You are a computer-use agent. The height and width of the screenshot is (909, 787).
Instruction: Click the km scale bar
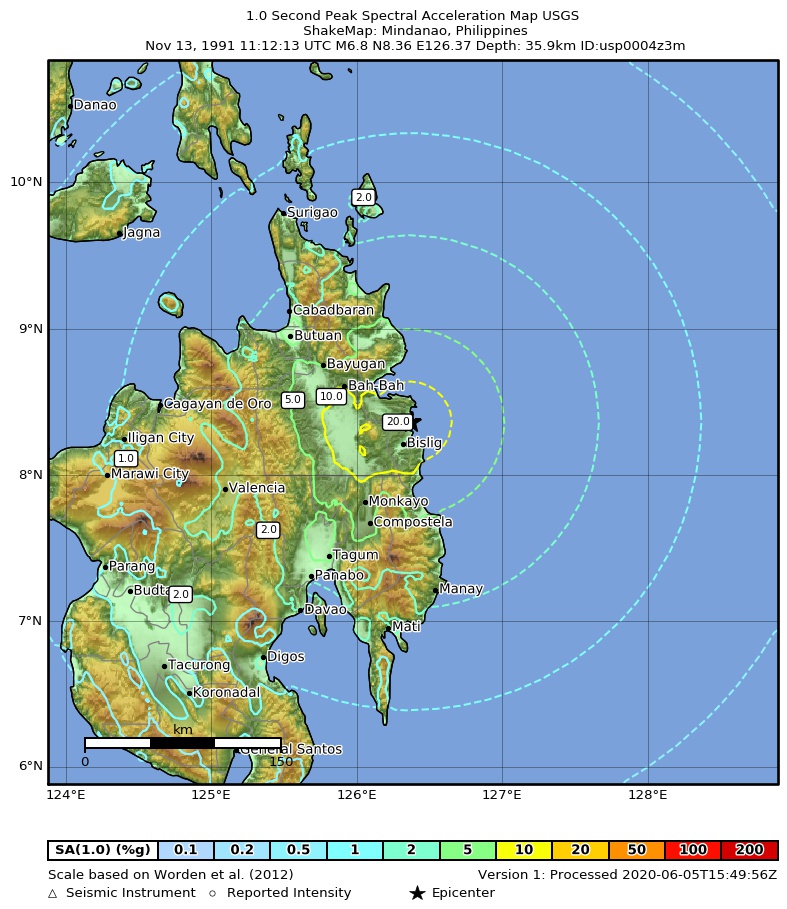[182, 743]
